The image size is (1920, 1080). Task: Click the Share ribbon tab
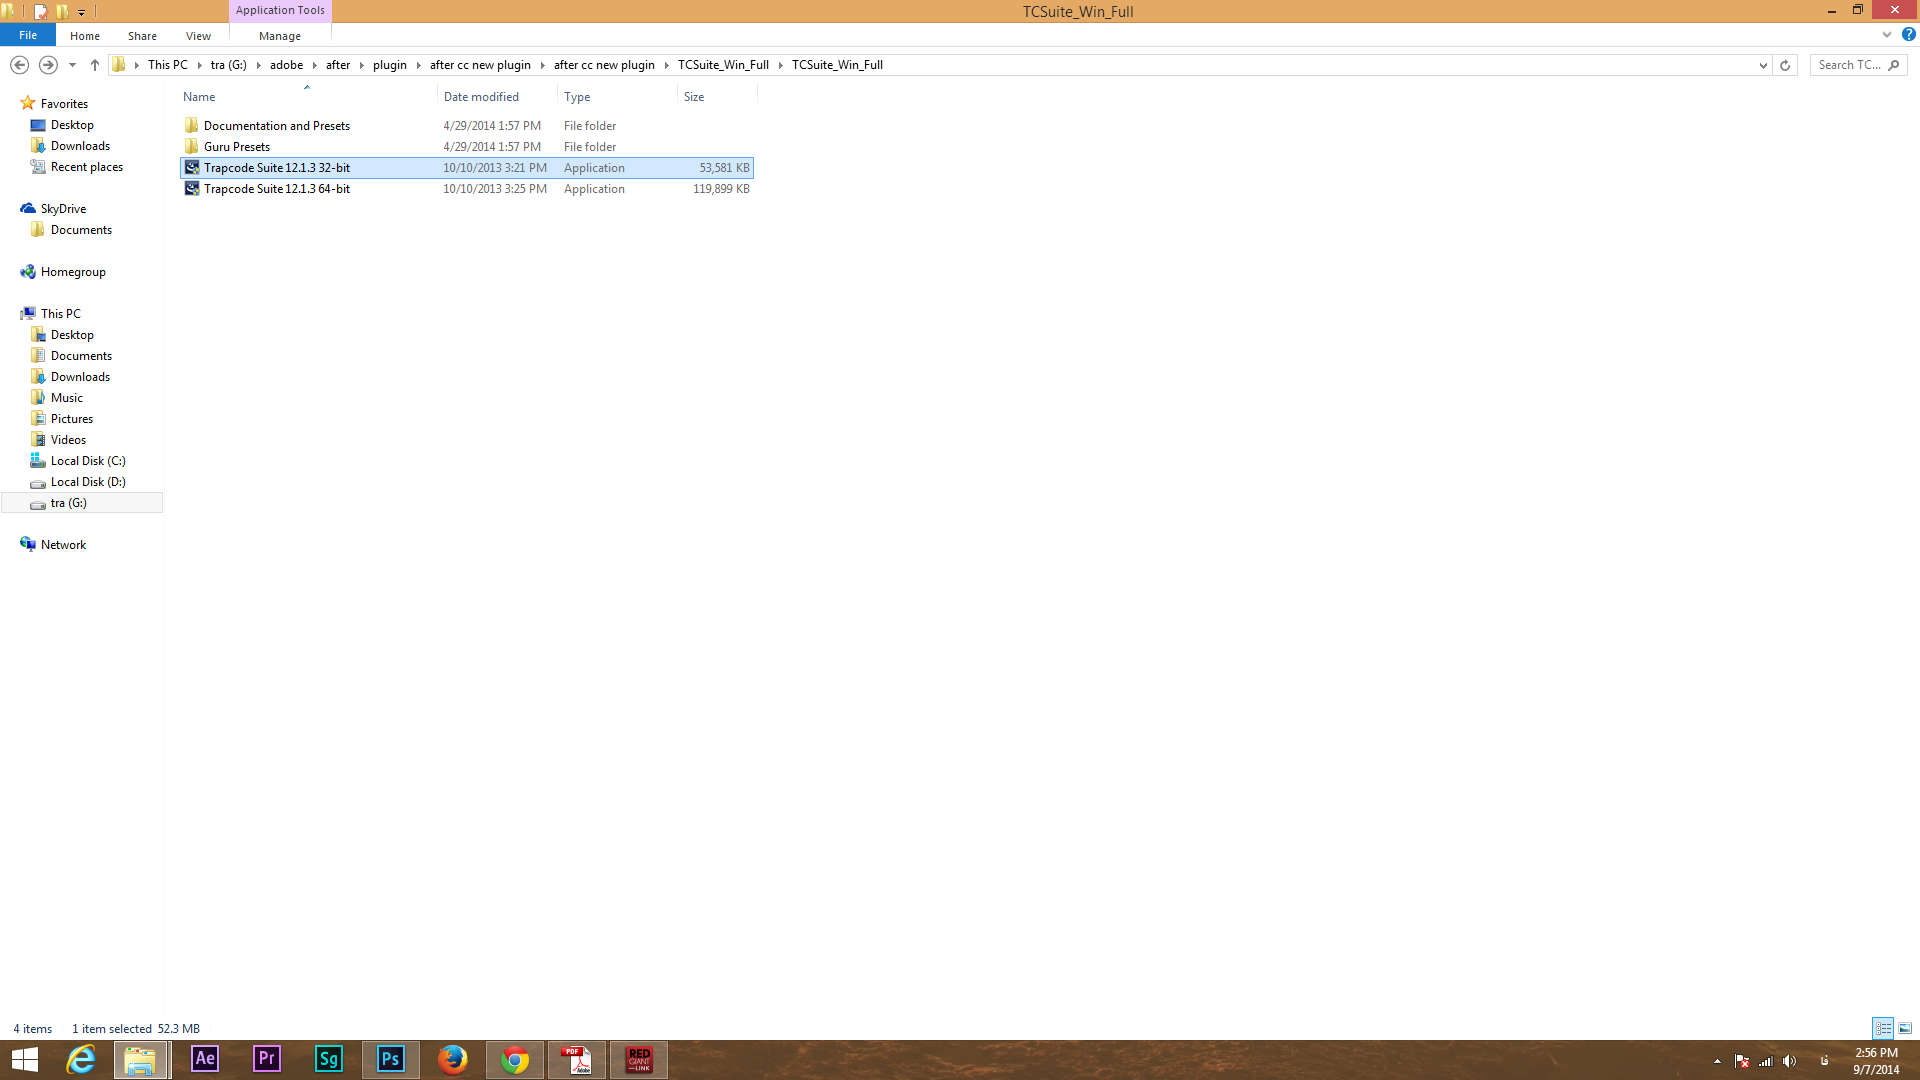click(141, 36)
